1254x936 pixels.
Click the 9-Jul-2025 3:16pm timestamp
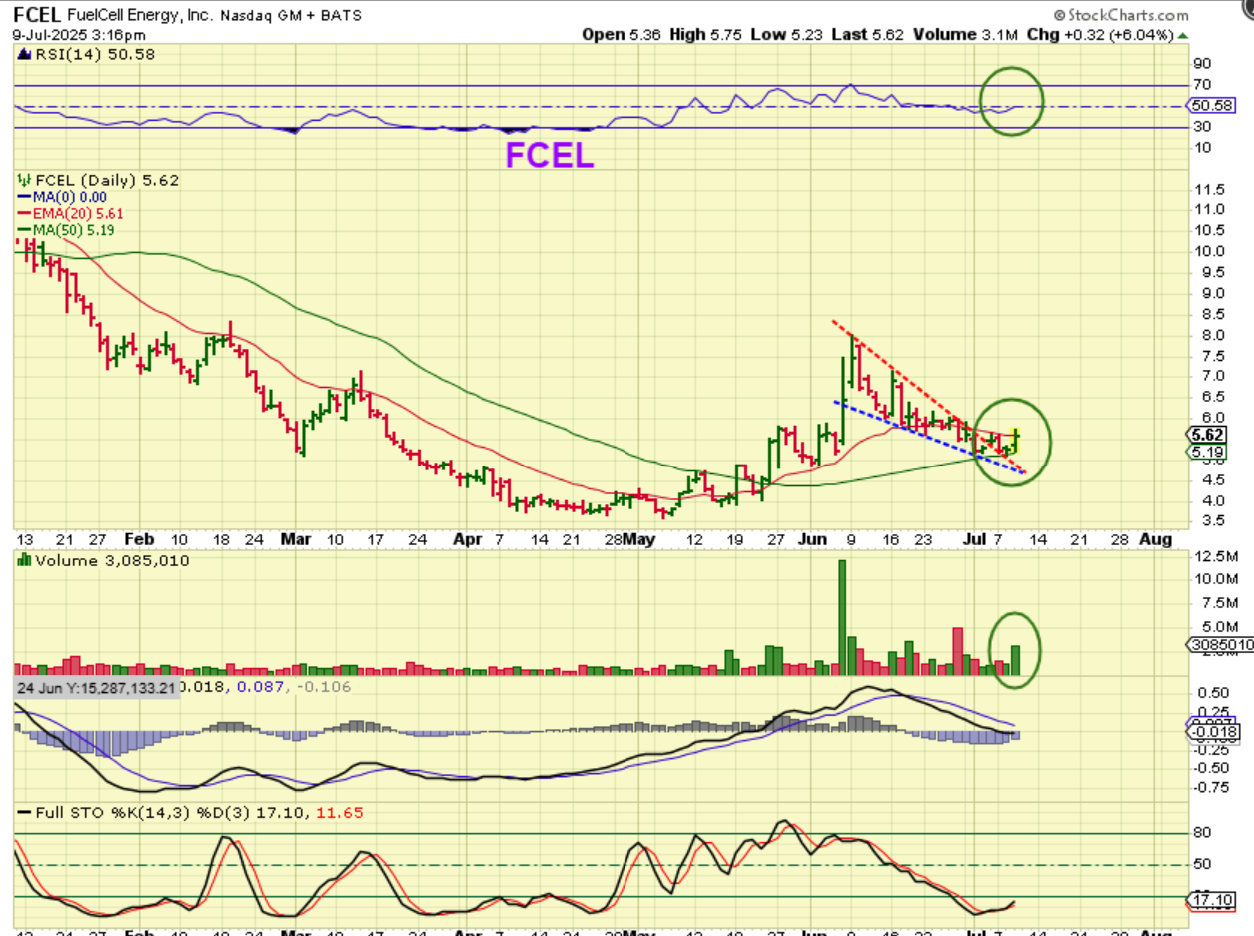pyautogui.click(x=78, y=34)
